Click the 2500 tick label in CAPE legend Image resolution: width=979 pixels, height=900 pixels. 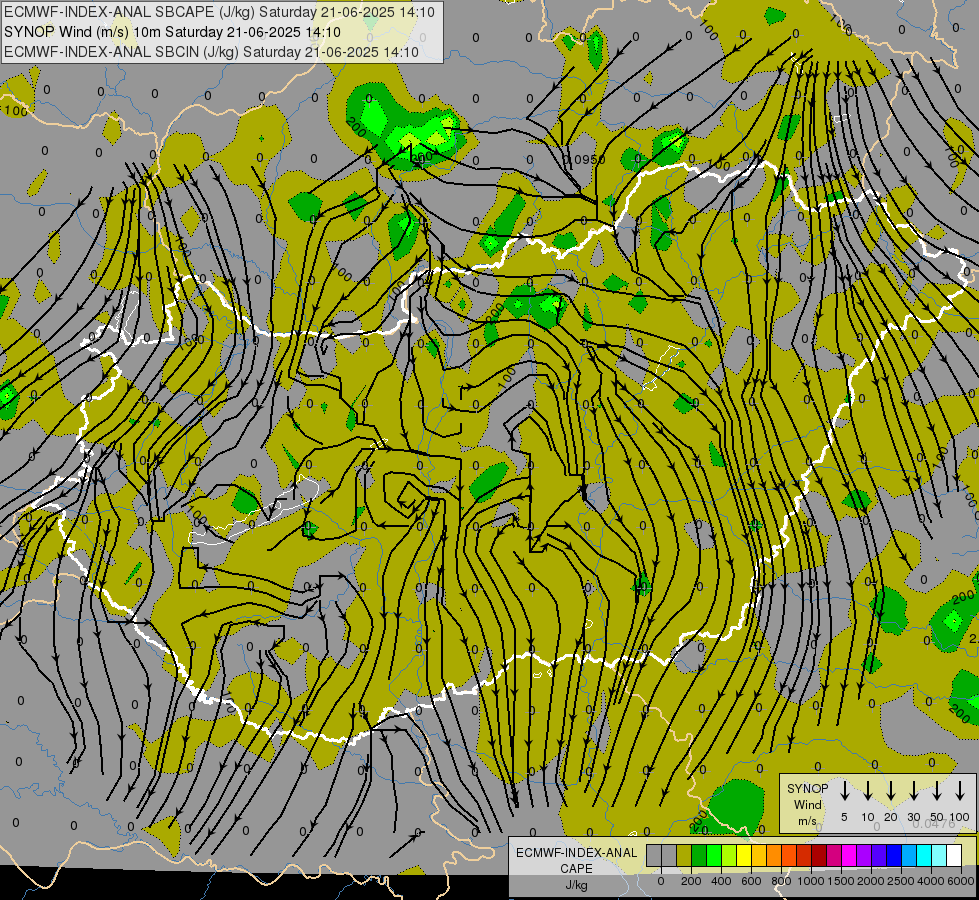[x=901, y=881]
